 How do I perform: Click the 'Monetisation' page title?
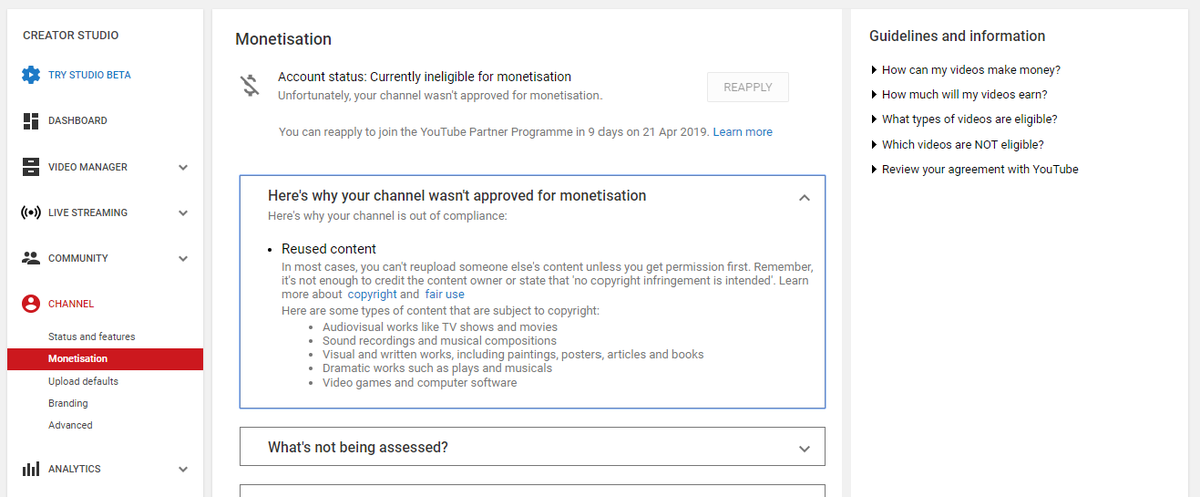tap(283, 39)
